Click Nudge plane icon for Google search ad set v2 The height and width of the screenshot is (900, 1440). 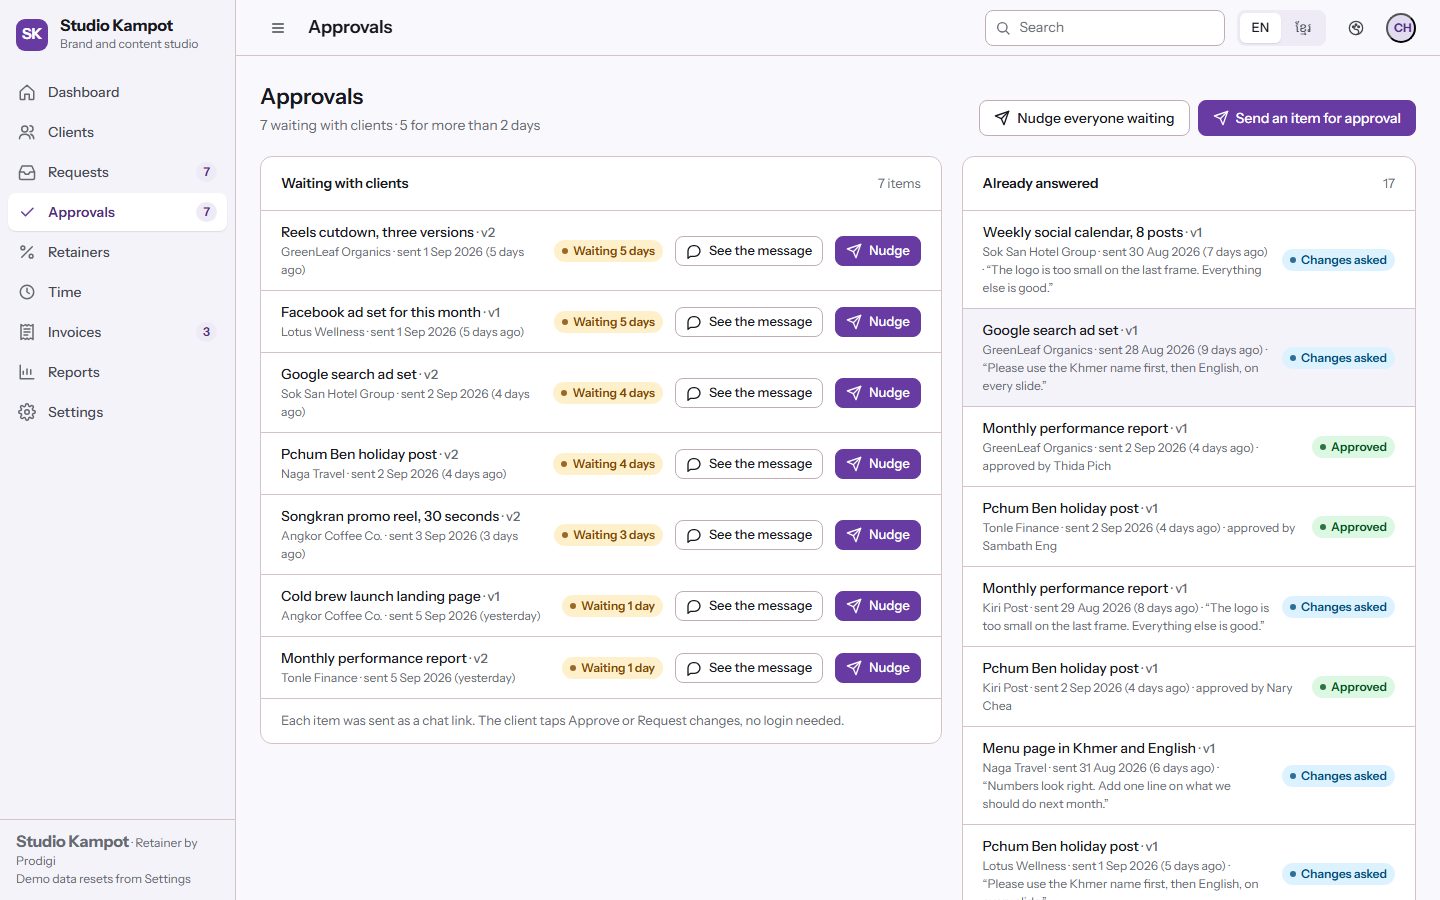coord(854,393)
